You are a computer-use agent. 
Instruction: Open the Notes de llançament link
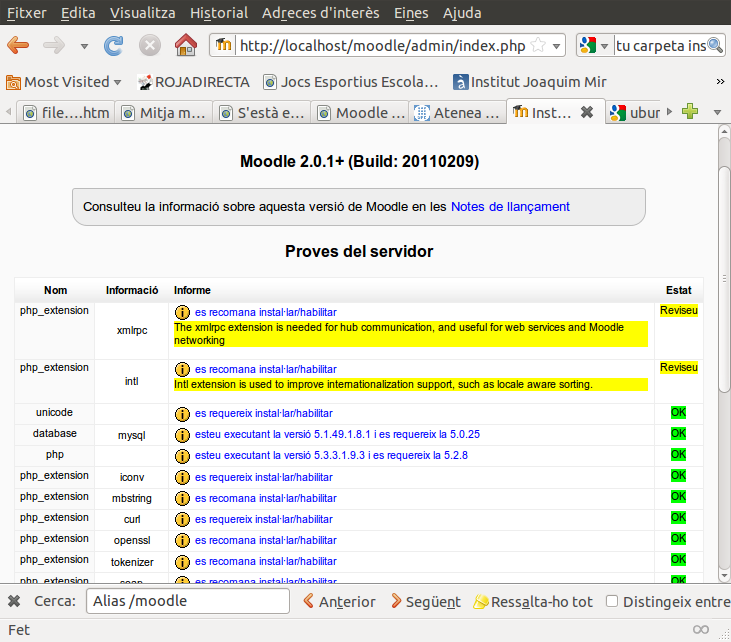pos(510,207)
